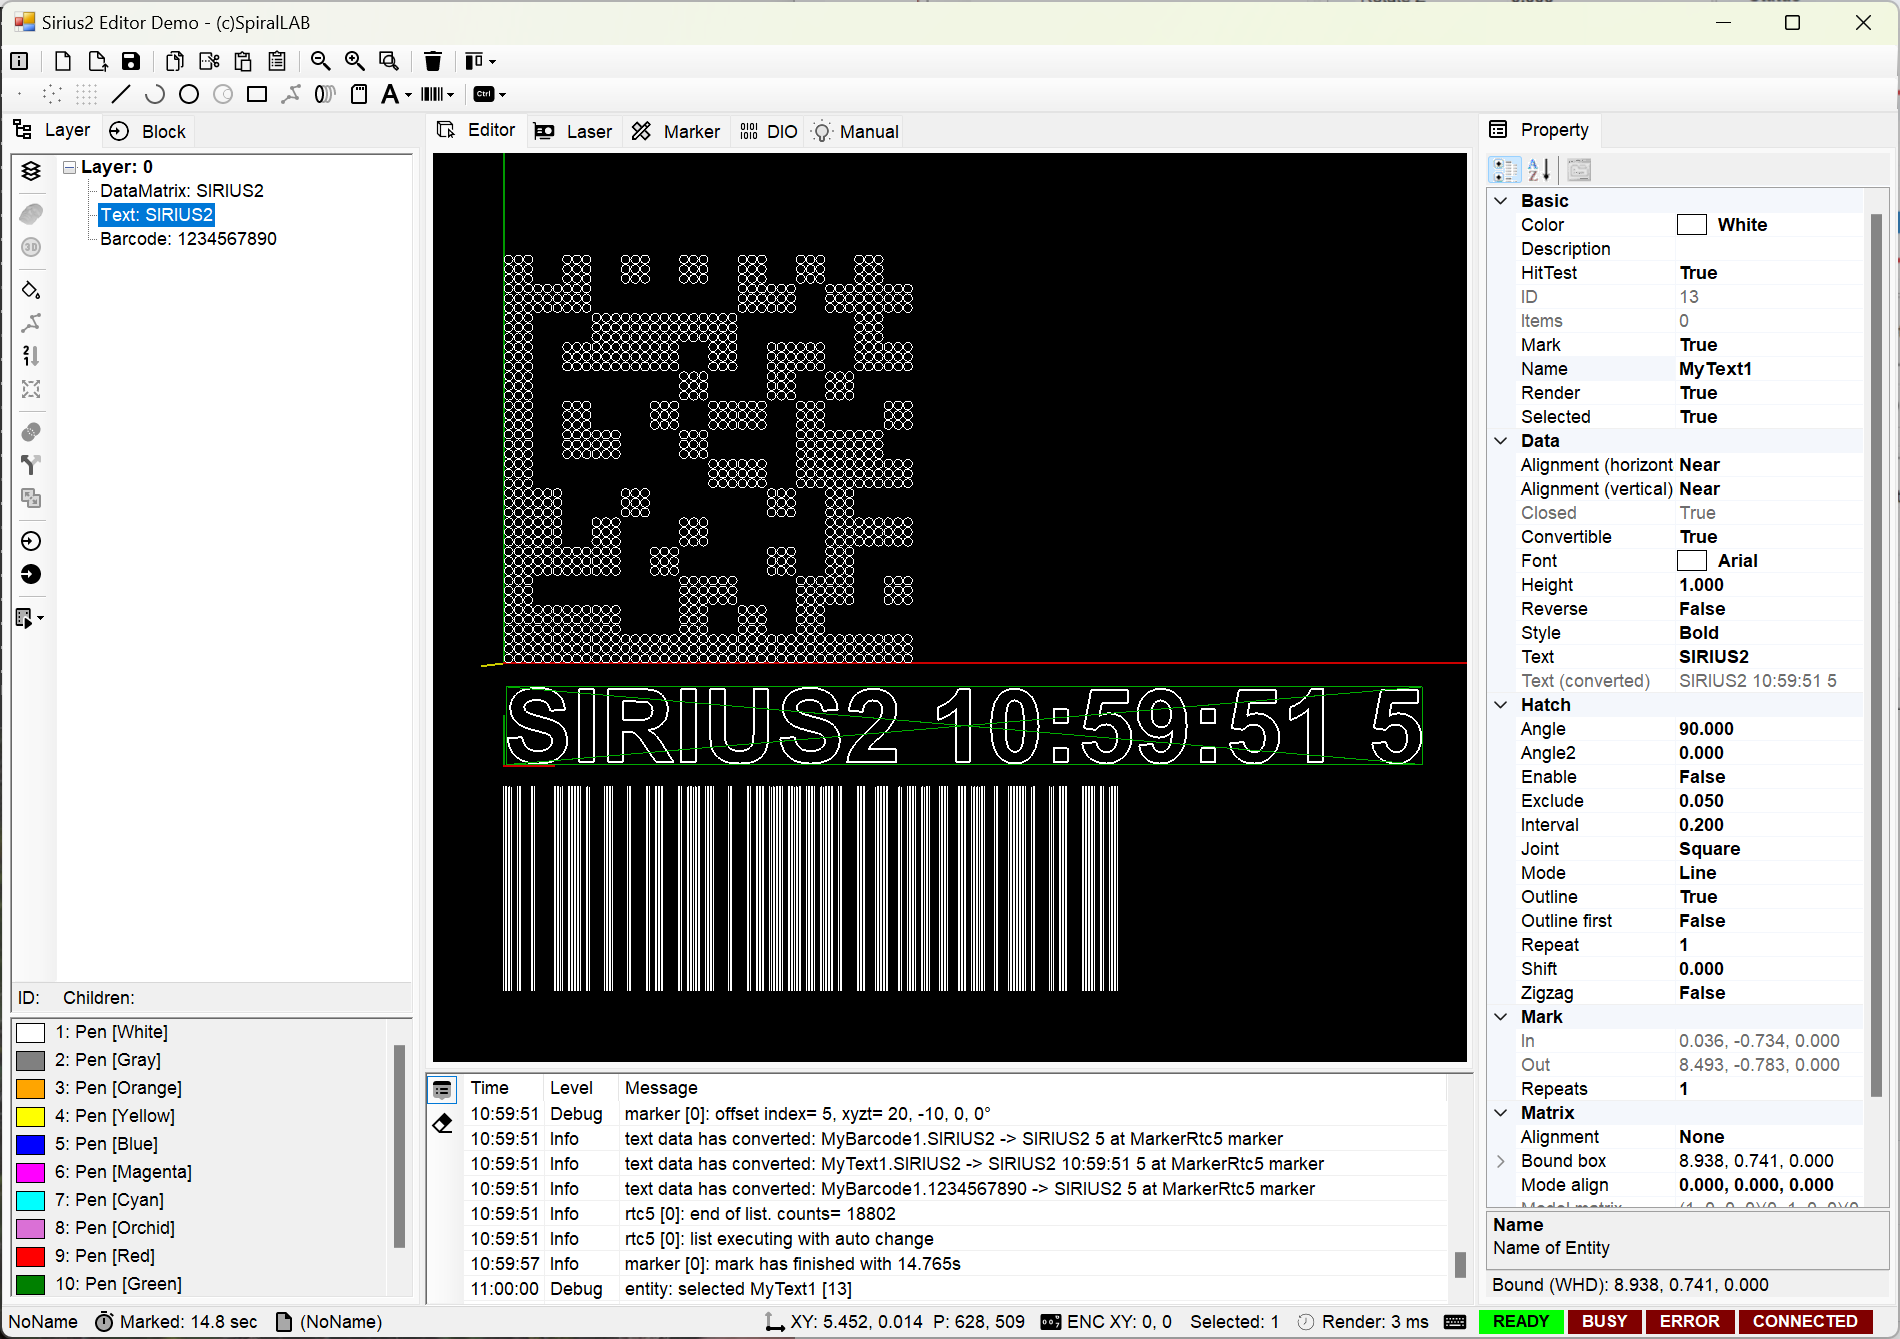Select the Arc drawing tool

pos(155,94)
